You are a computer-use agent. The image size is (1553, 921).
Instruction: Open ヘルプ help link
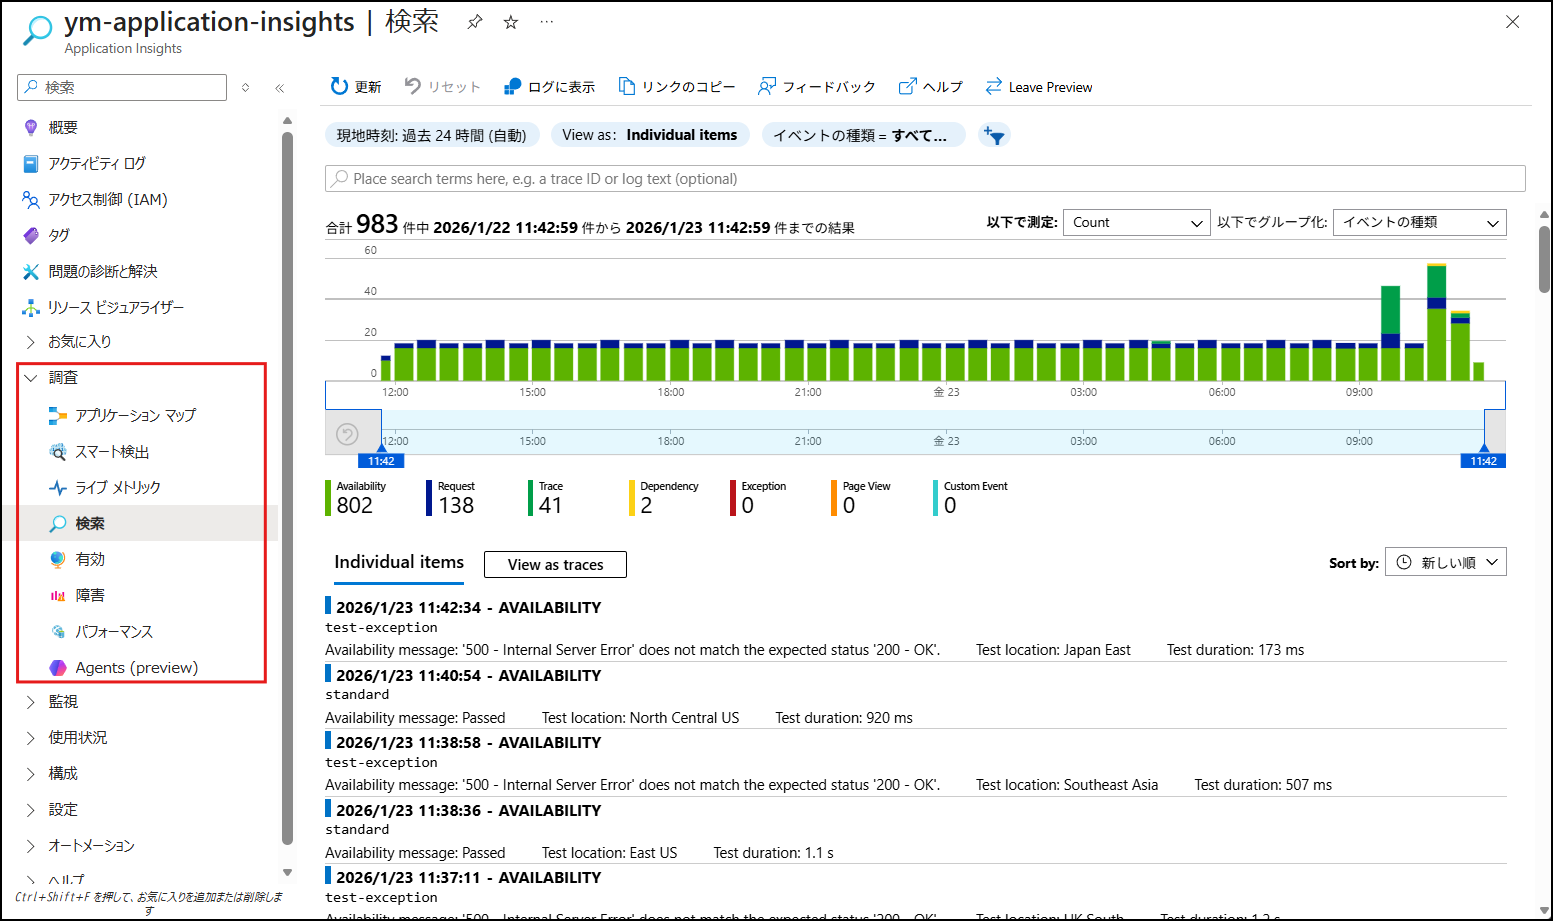pos(930,87)
